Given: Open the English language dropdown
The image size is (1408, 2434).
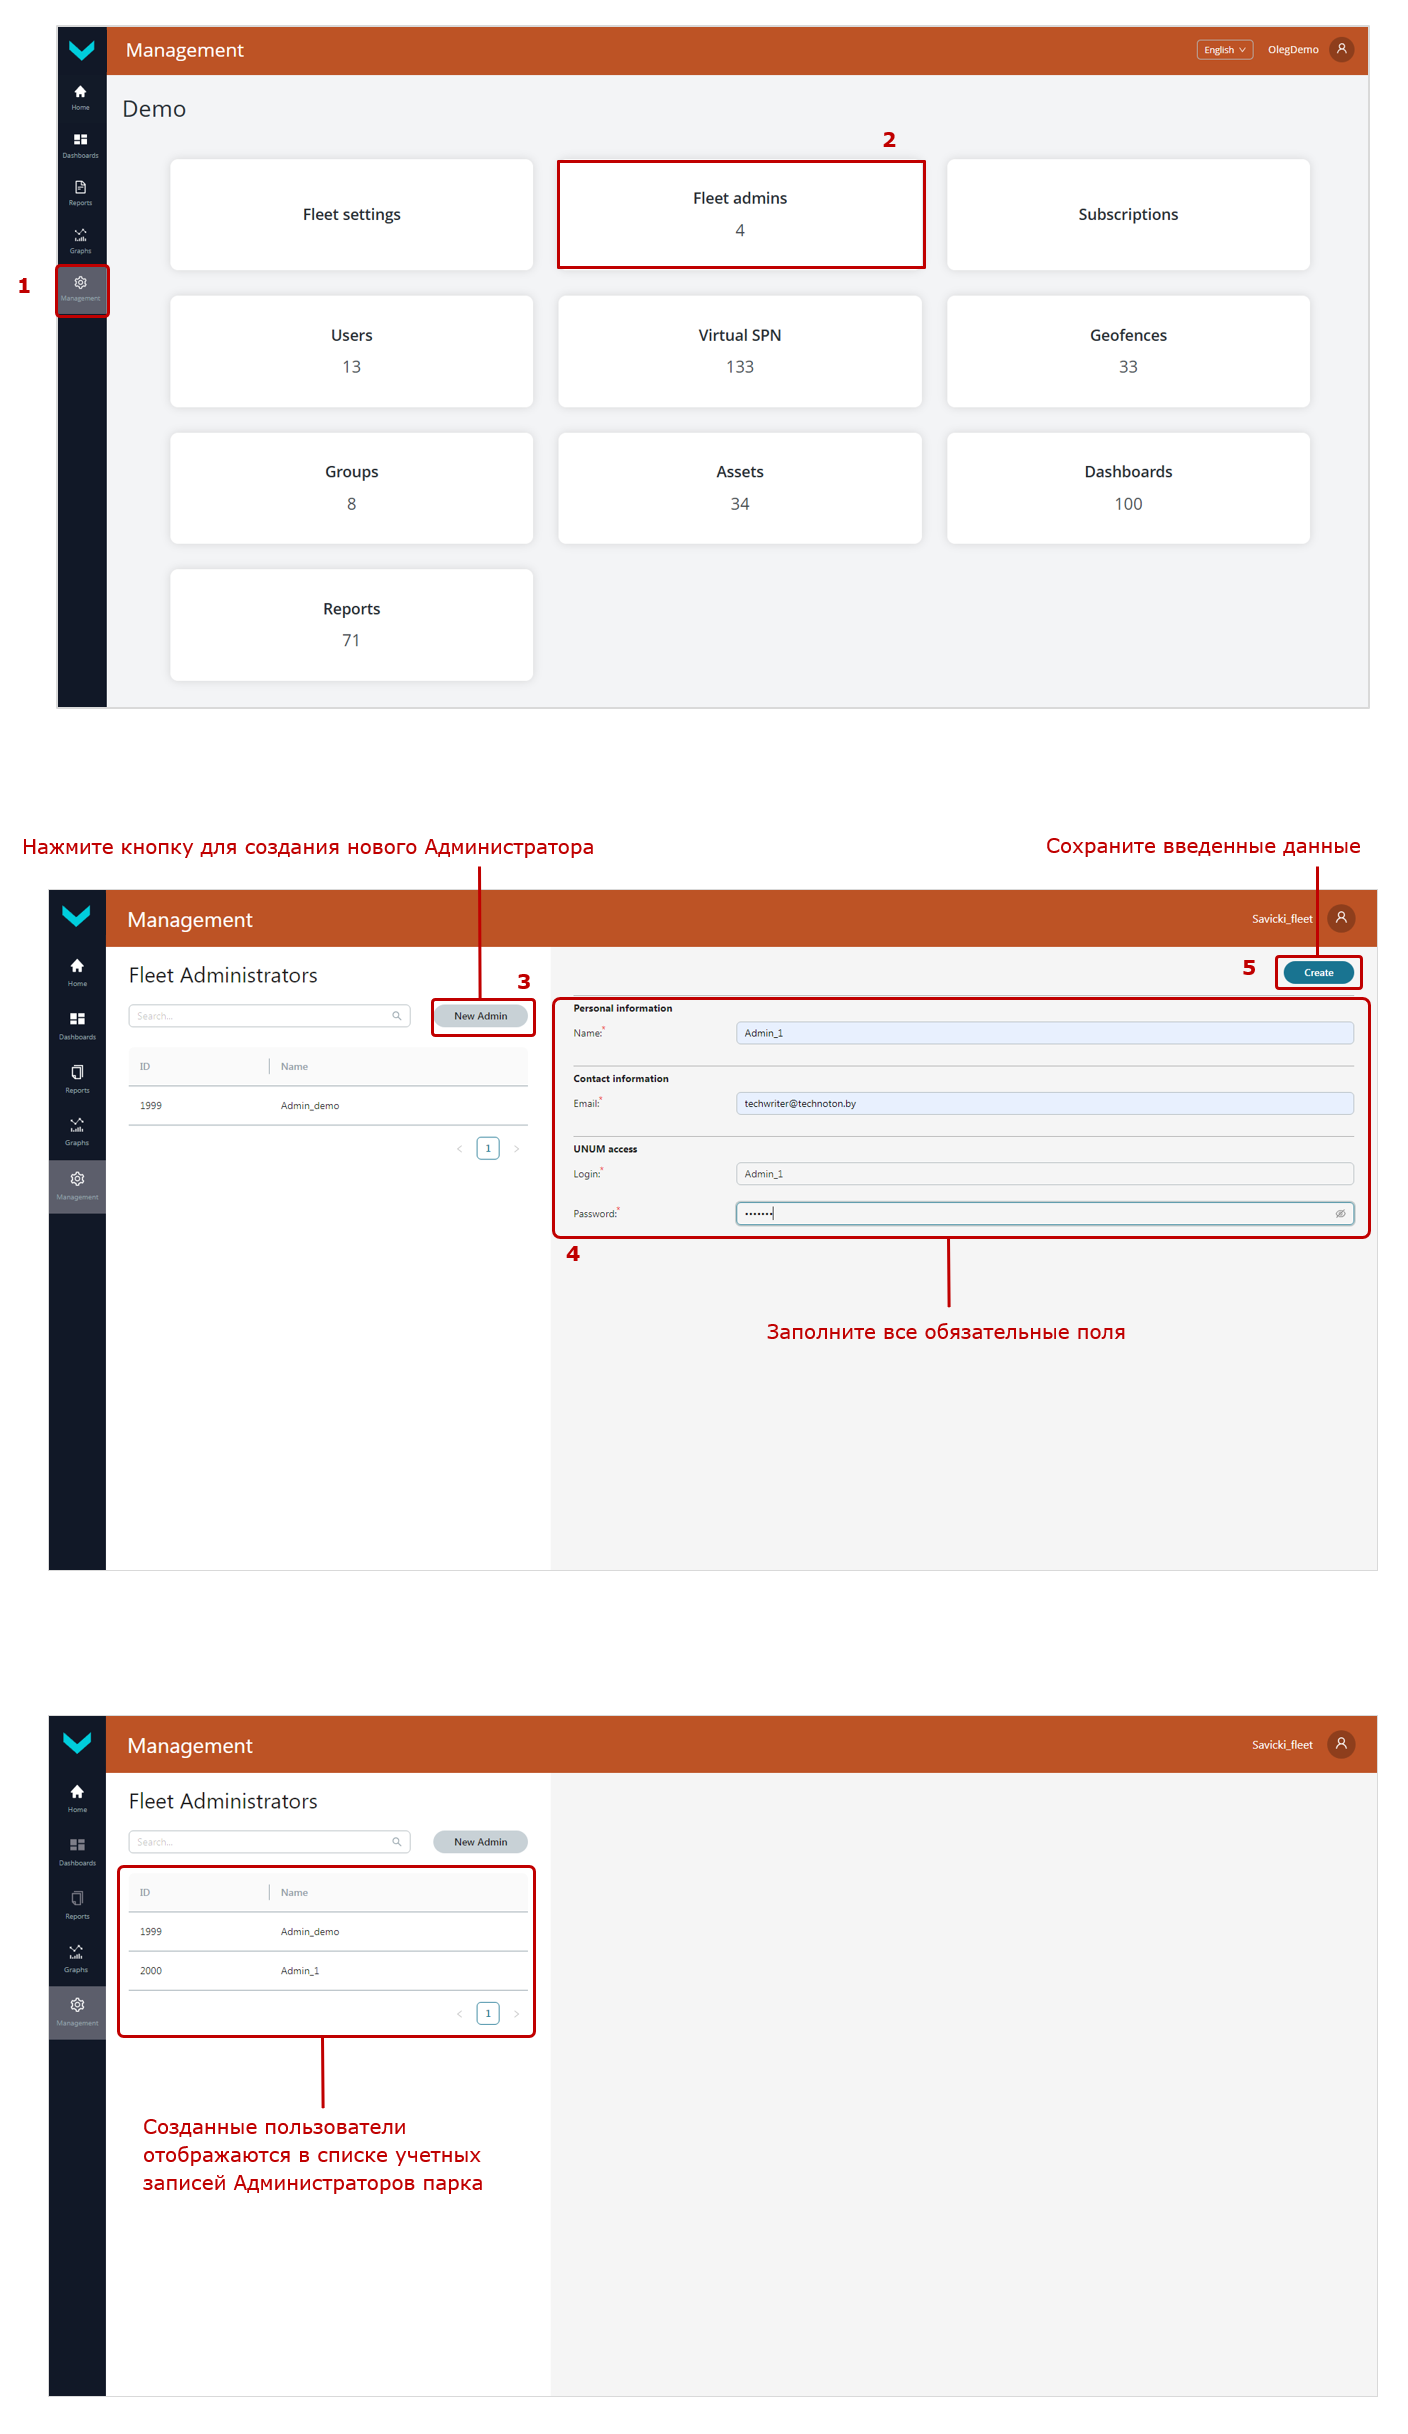Looking at the screenshot, I should (1224, 50).
